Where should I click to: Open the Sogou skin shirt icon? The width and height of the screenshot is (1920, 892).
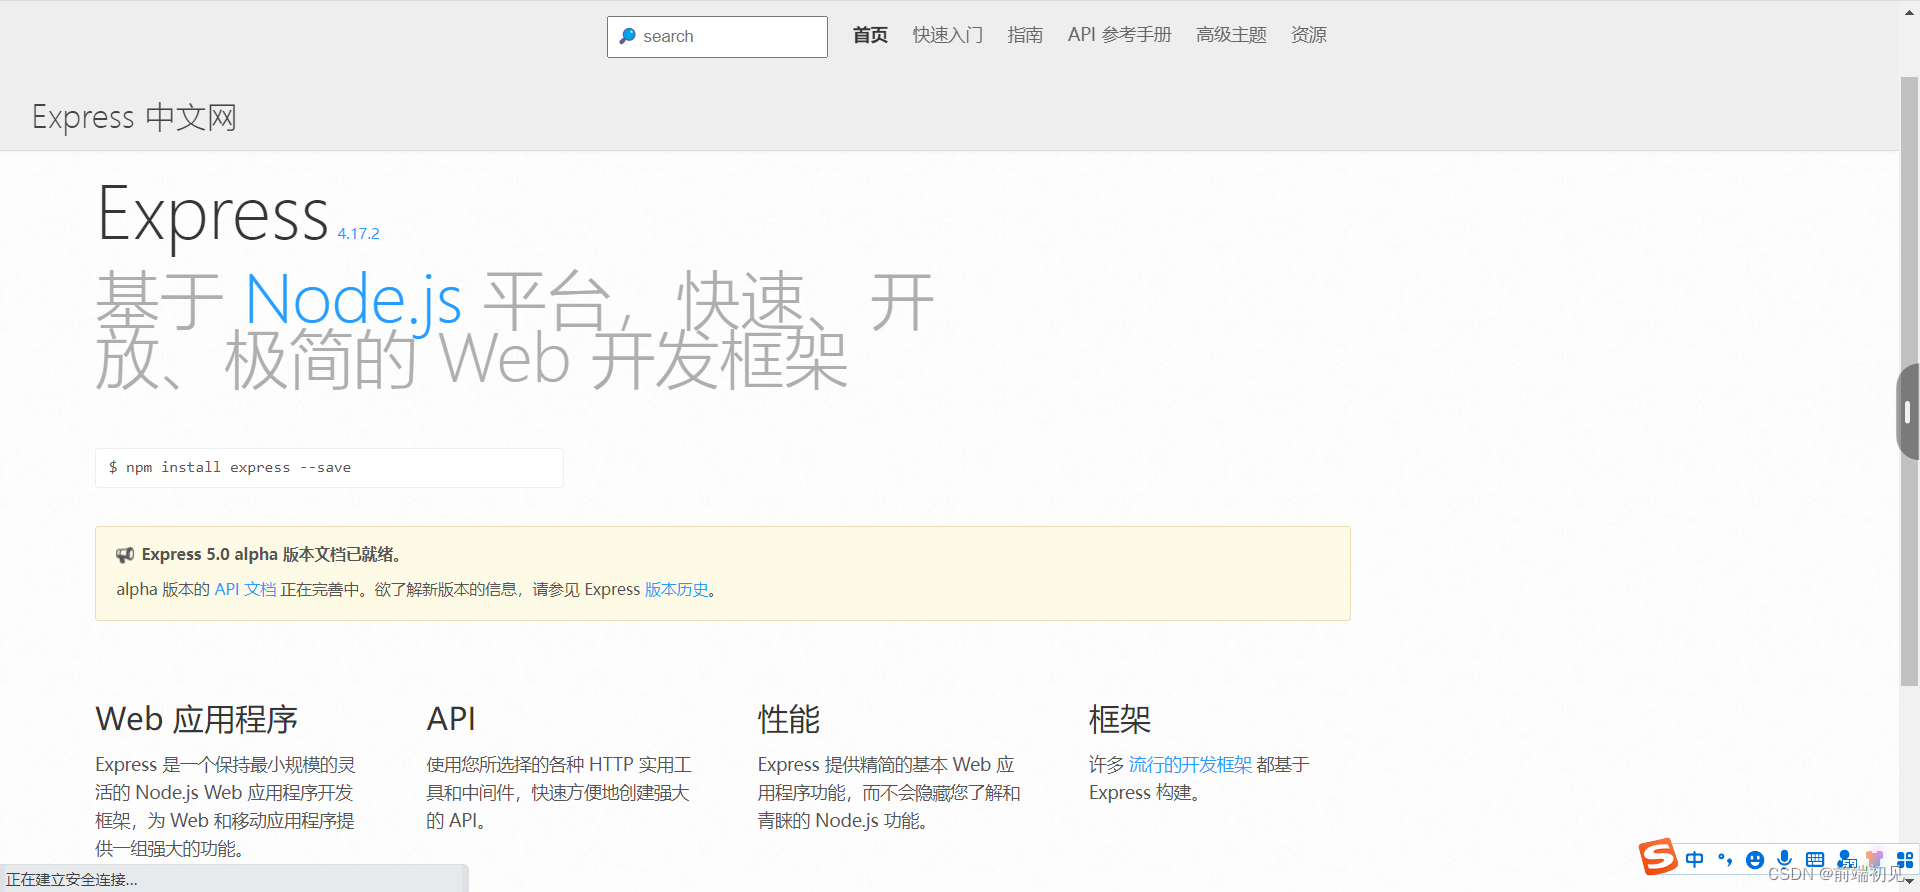1874,859
